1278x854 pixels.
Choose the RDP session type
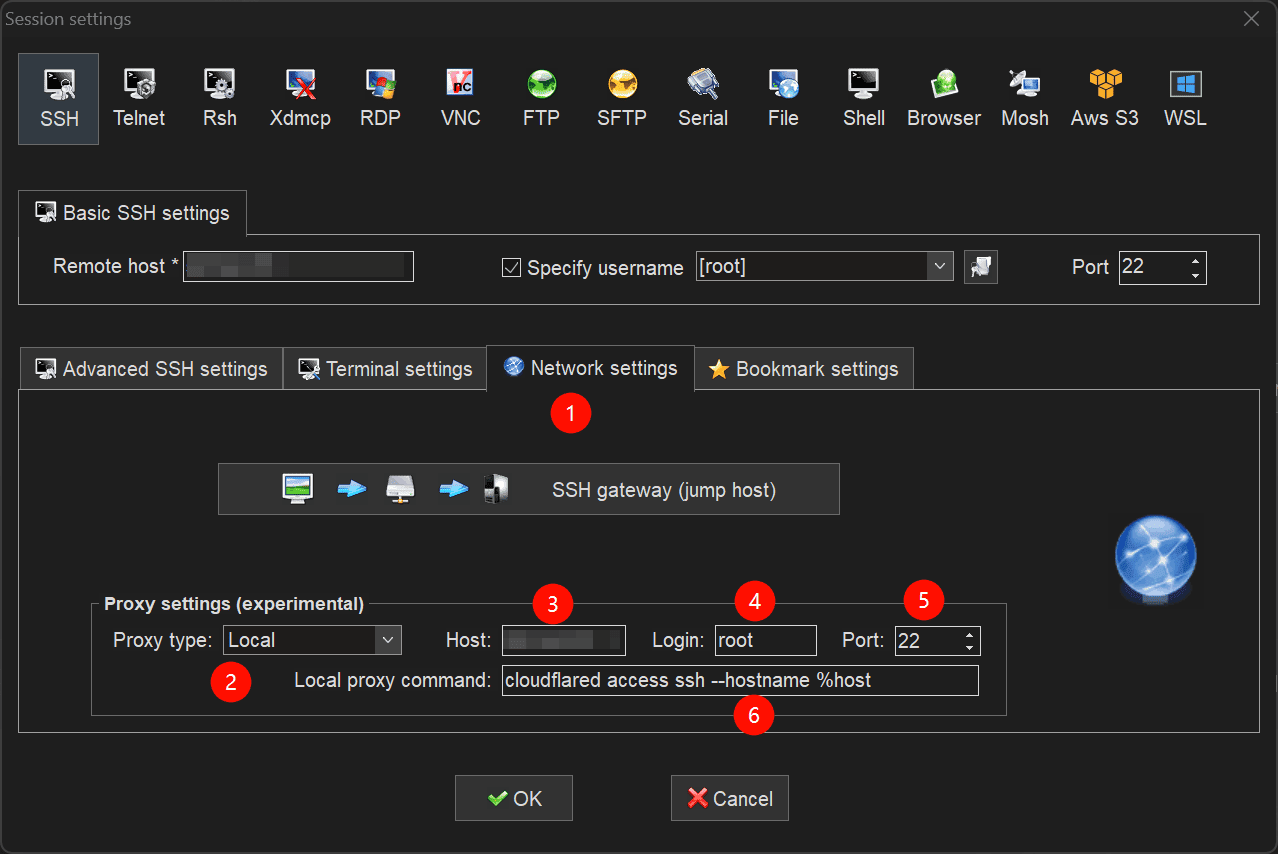click(x=380, y=98)
